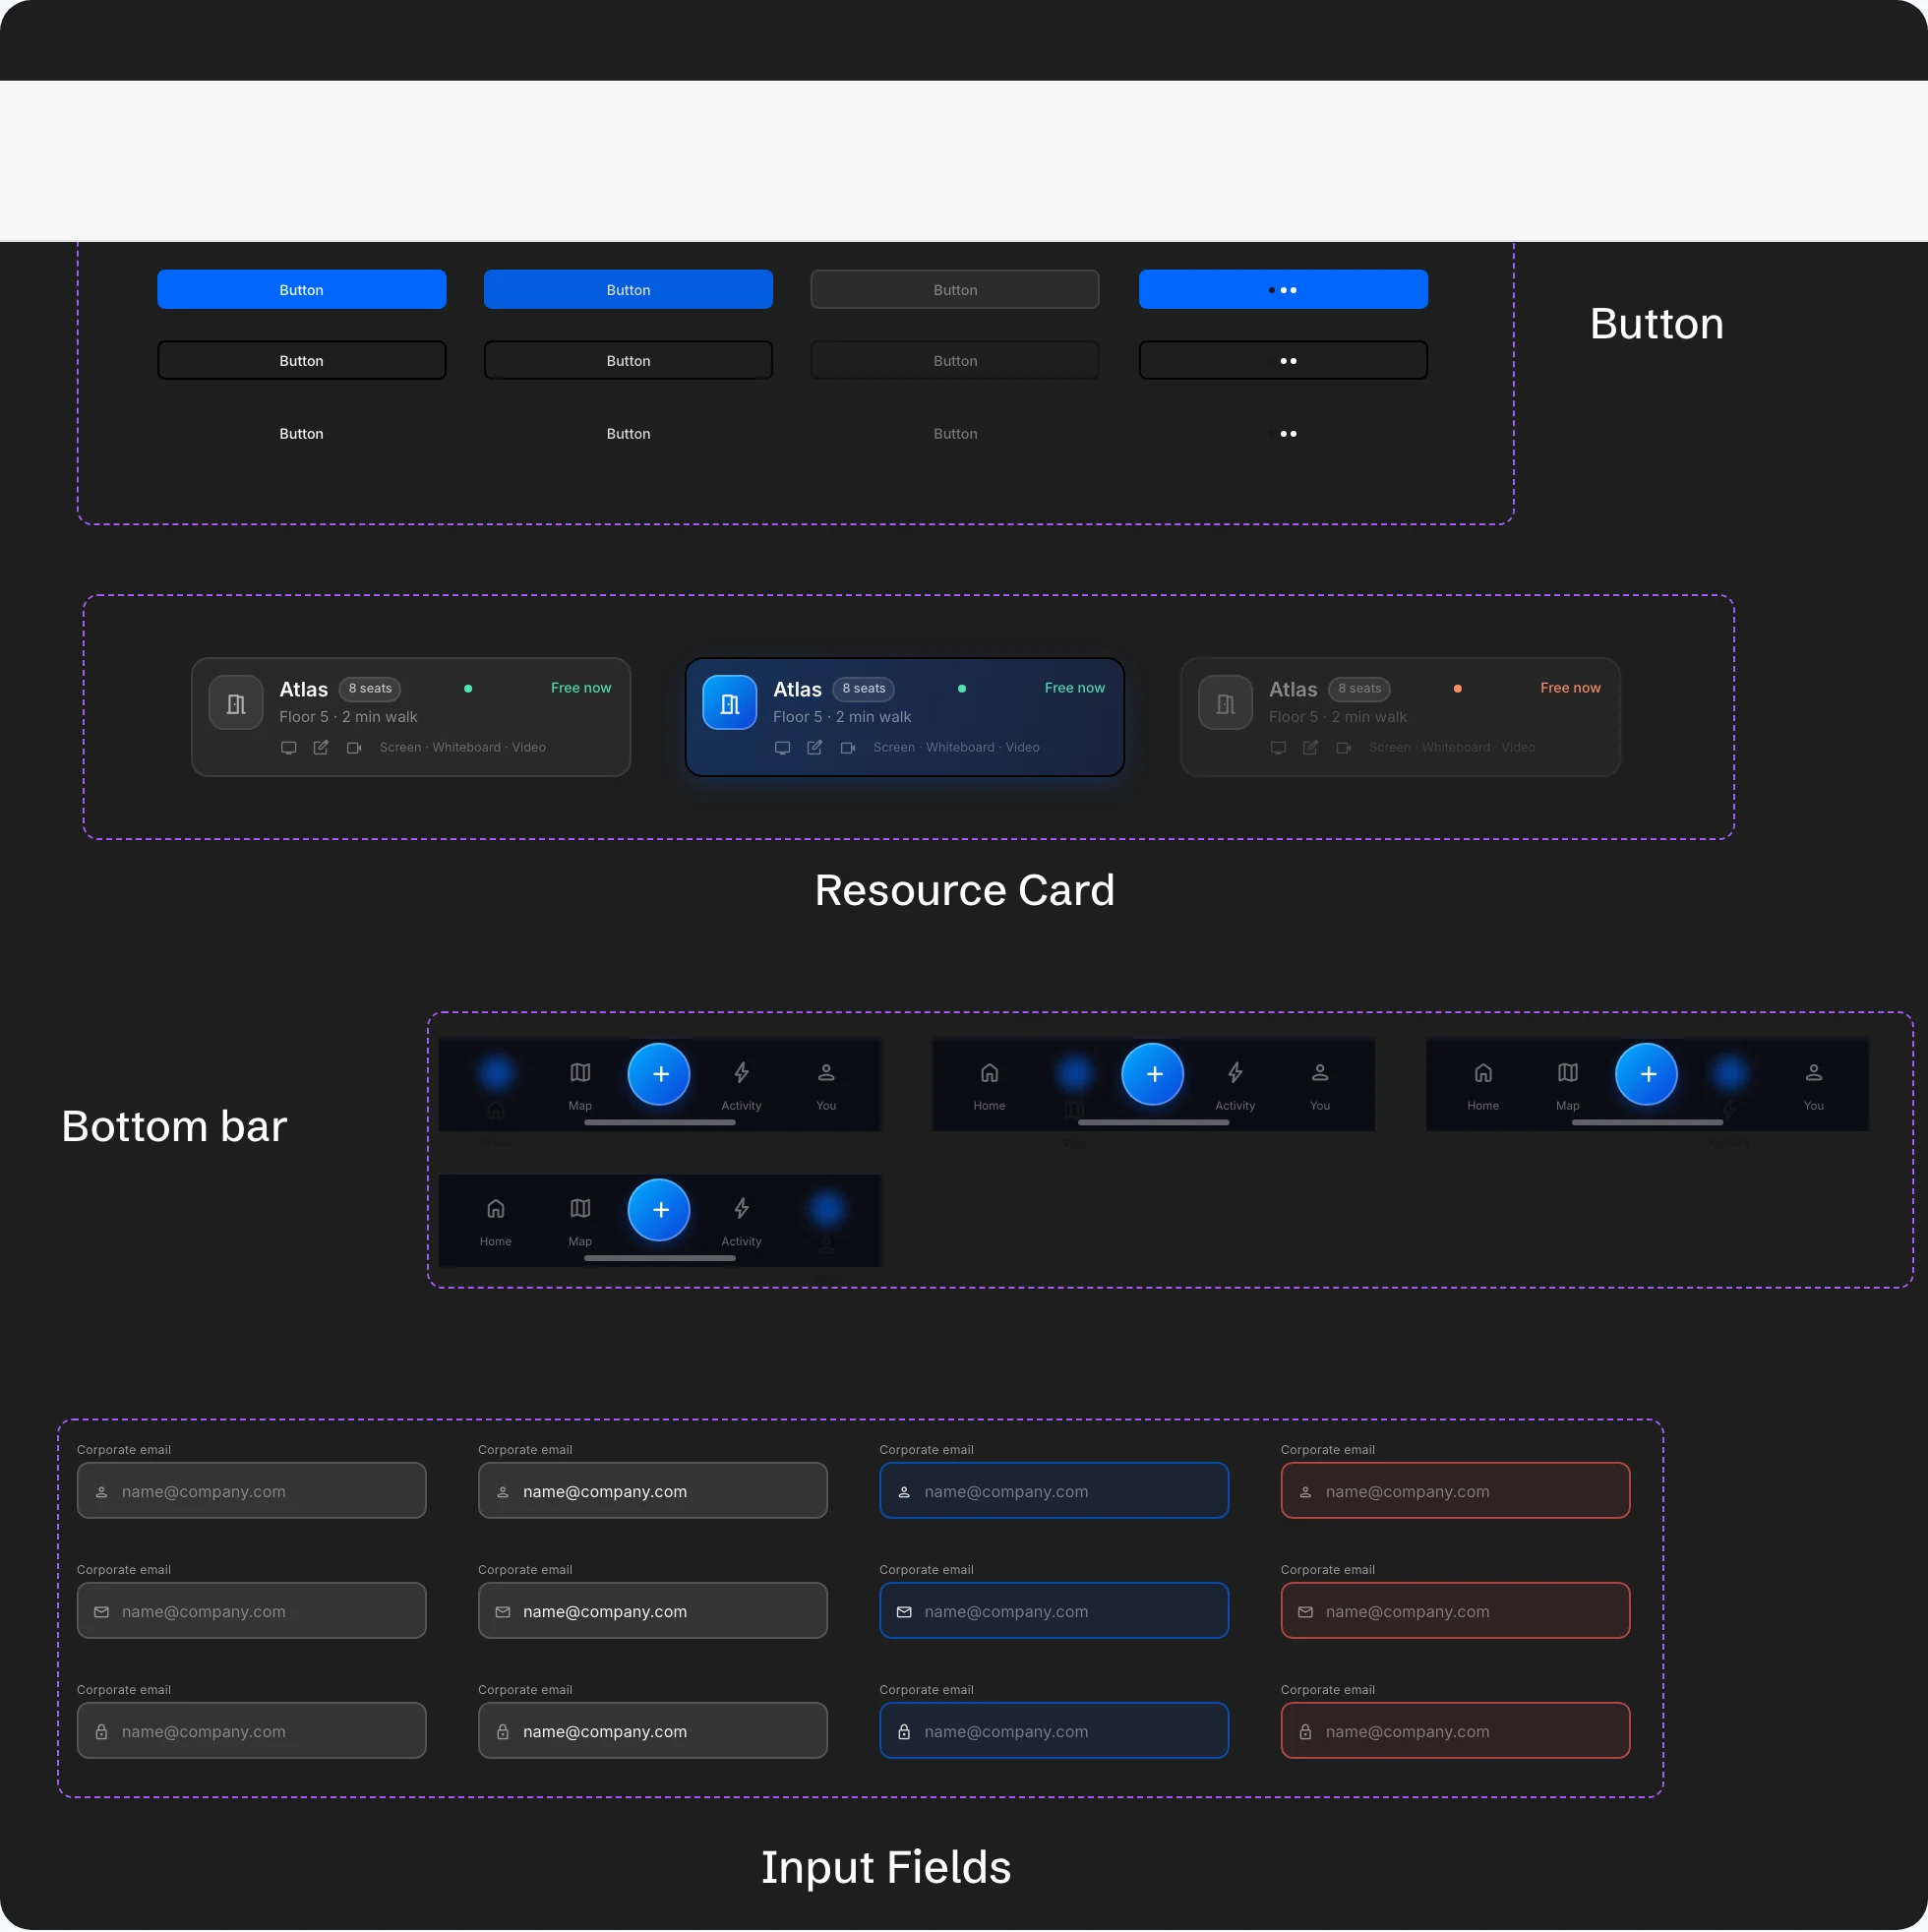Select Map tab in the bar with You highlighted

(580, 1222)
